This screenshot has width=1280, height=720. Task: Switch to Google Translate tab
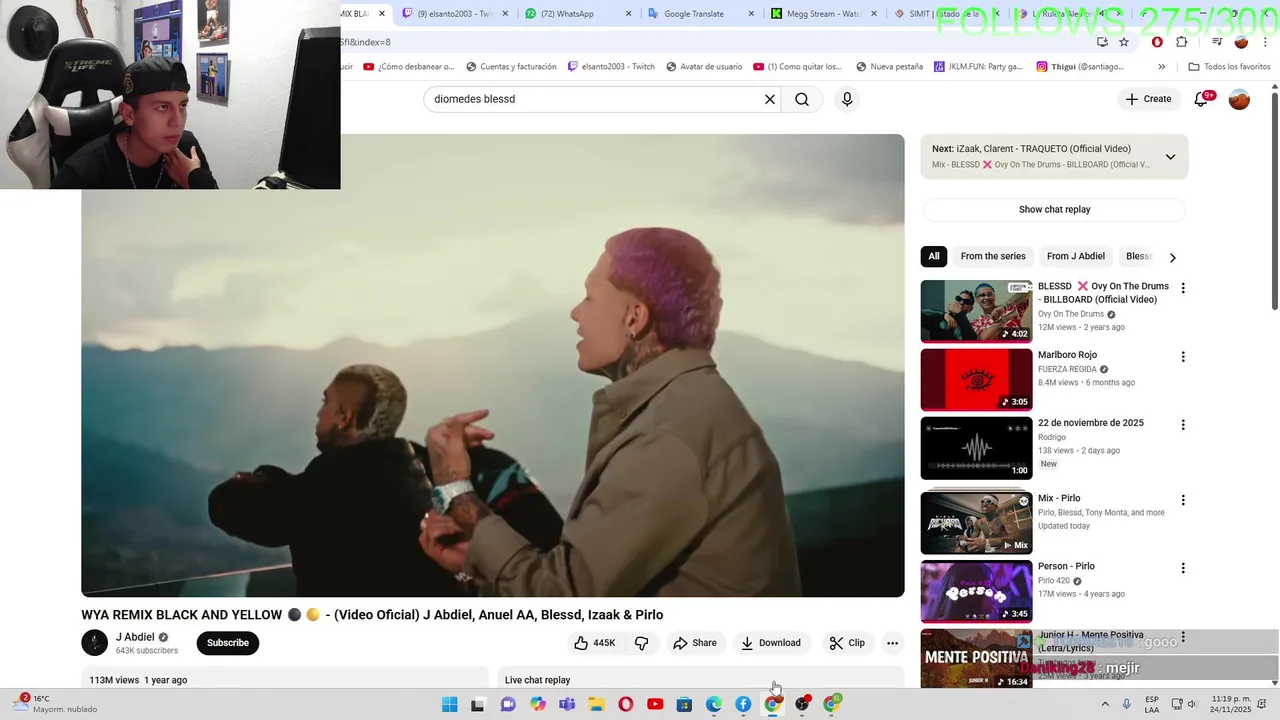tap(701, 14)
